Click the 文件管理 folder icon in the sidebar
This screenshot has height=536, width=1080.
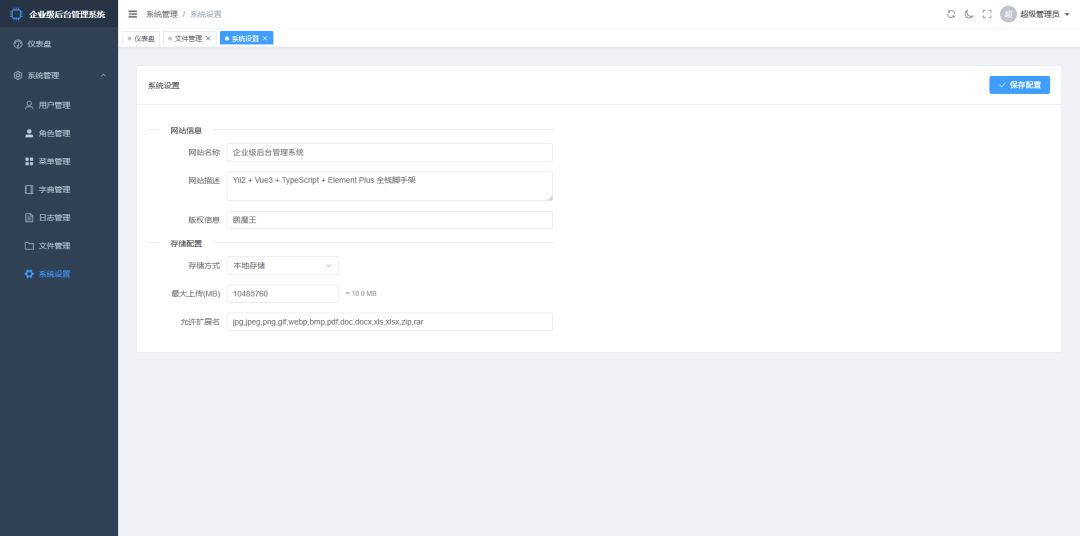(29, 246)
